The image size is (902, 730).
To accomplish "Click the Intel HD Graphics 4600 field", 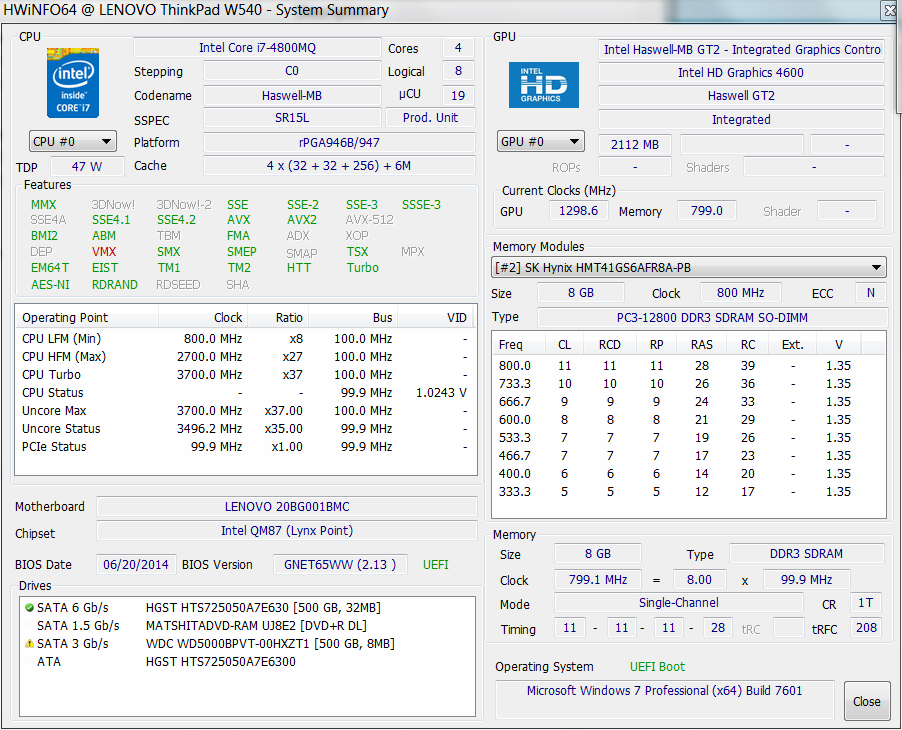I will tap(740, 73).
